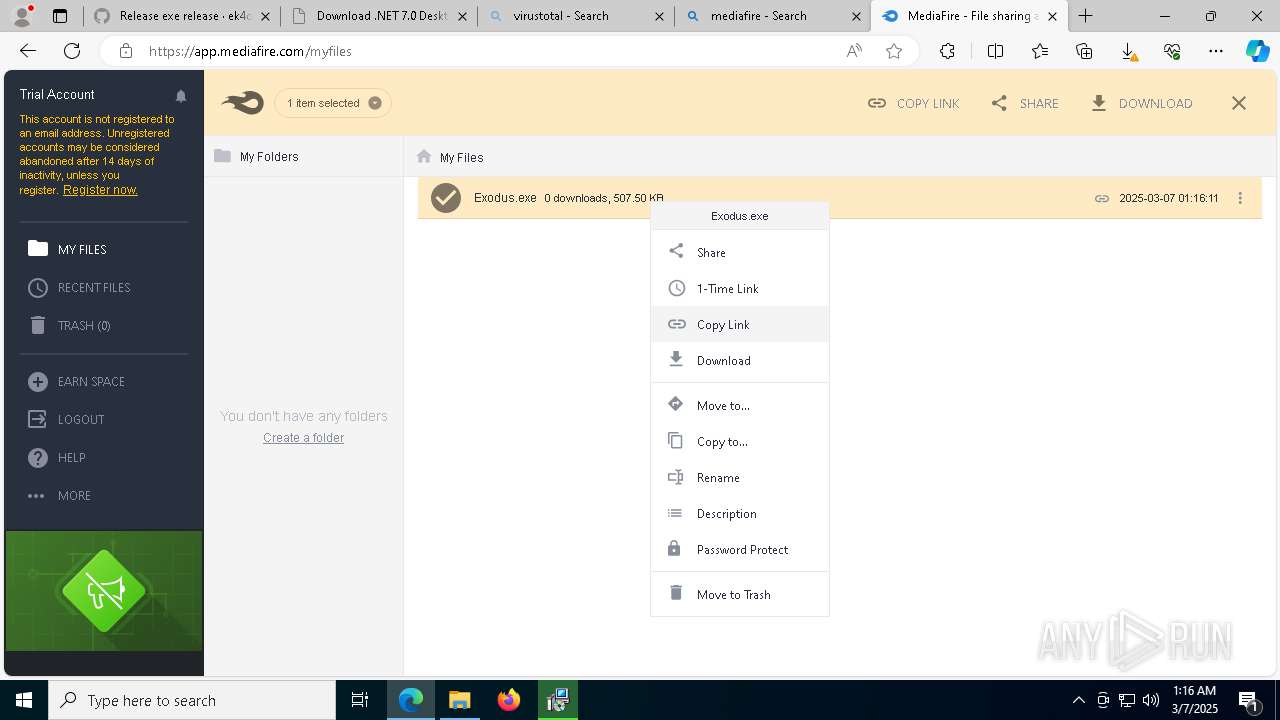This screenshot has width=1280, height=720.
Task: Open the browser profile icon
Action: pyautogui.click(x=22, y=16)
